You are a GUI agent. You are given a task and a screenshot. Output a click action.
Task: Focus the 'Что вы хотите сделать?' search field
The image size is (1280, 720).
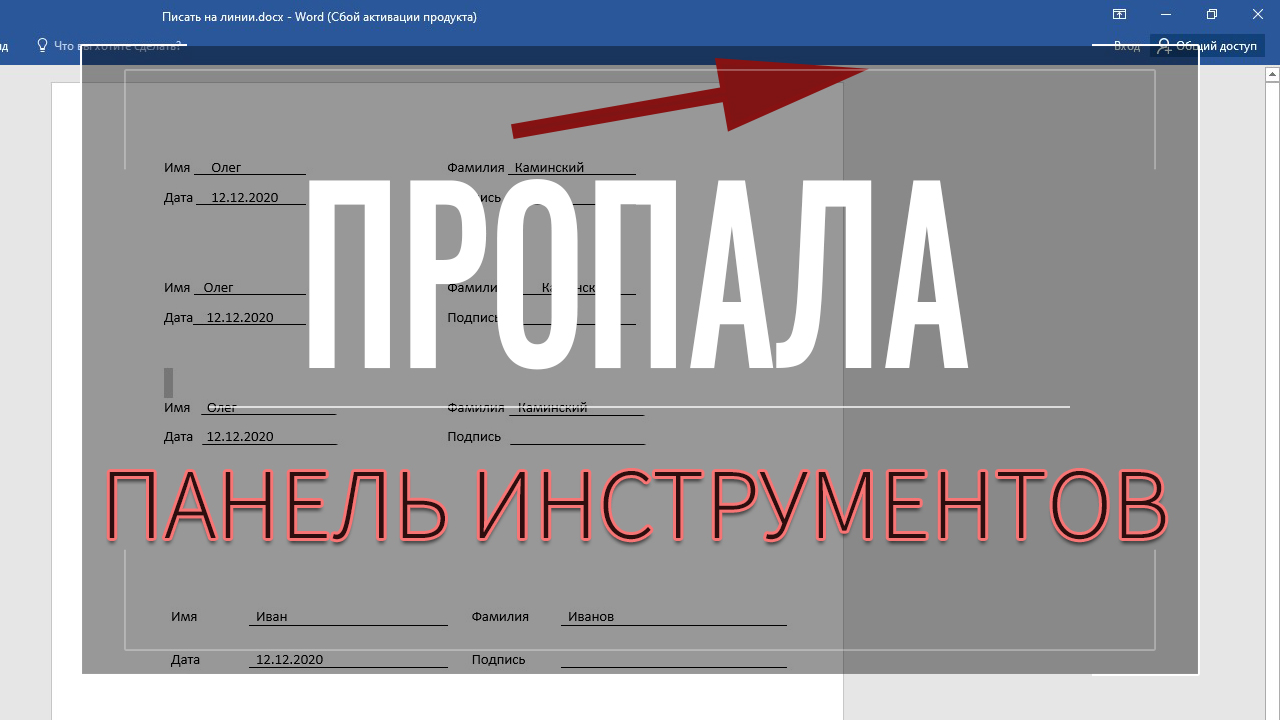(110, 46)
